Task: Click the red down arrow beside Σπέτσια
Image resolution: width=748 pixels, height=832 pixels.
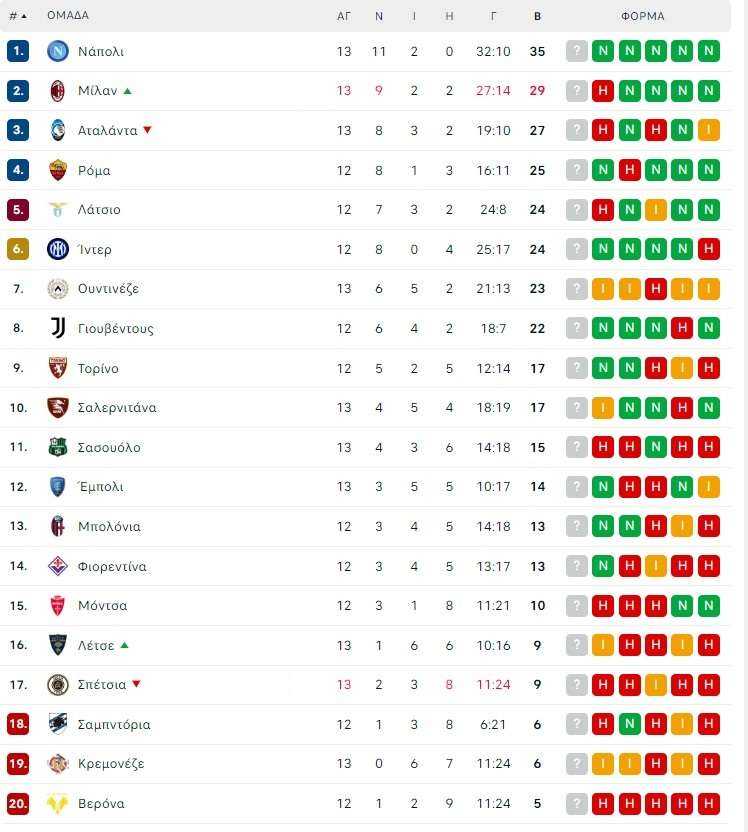Action: coord(136,684)
